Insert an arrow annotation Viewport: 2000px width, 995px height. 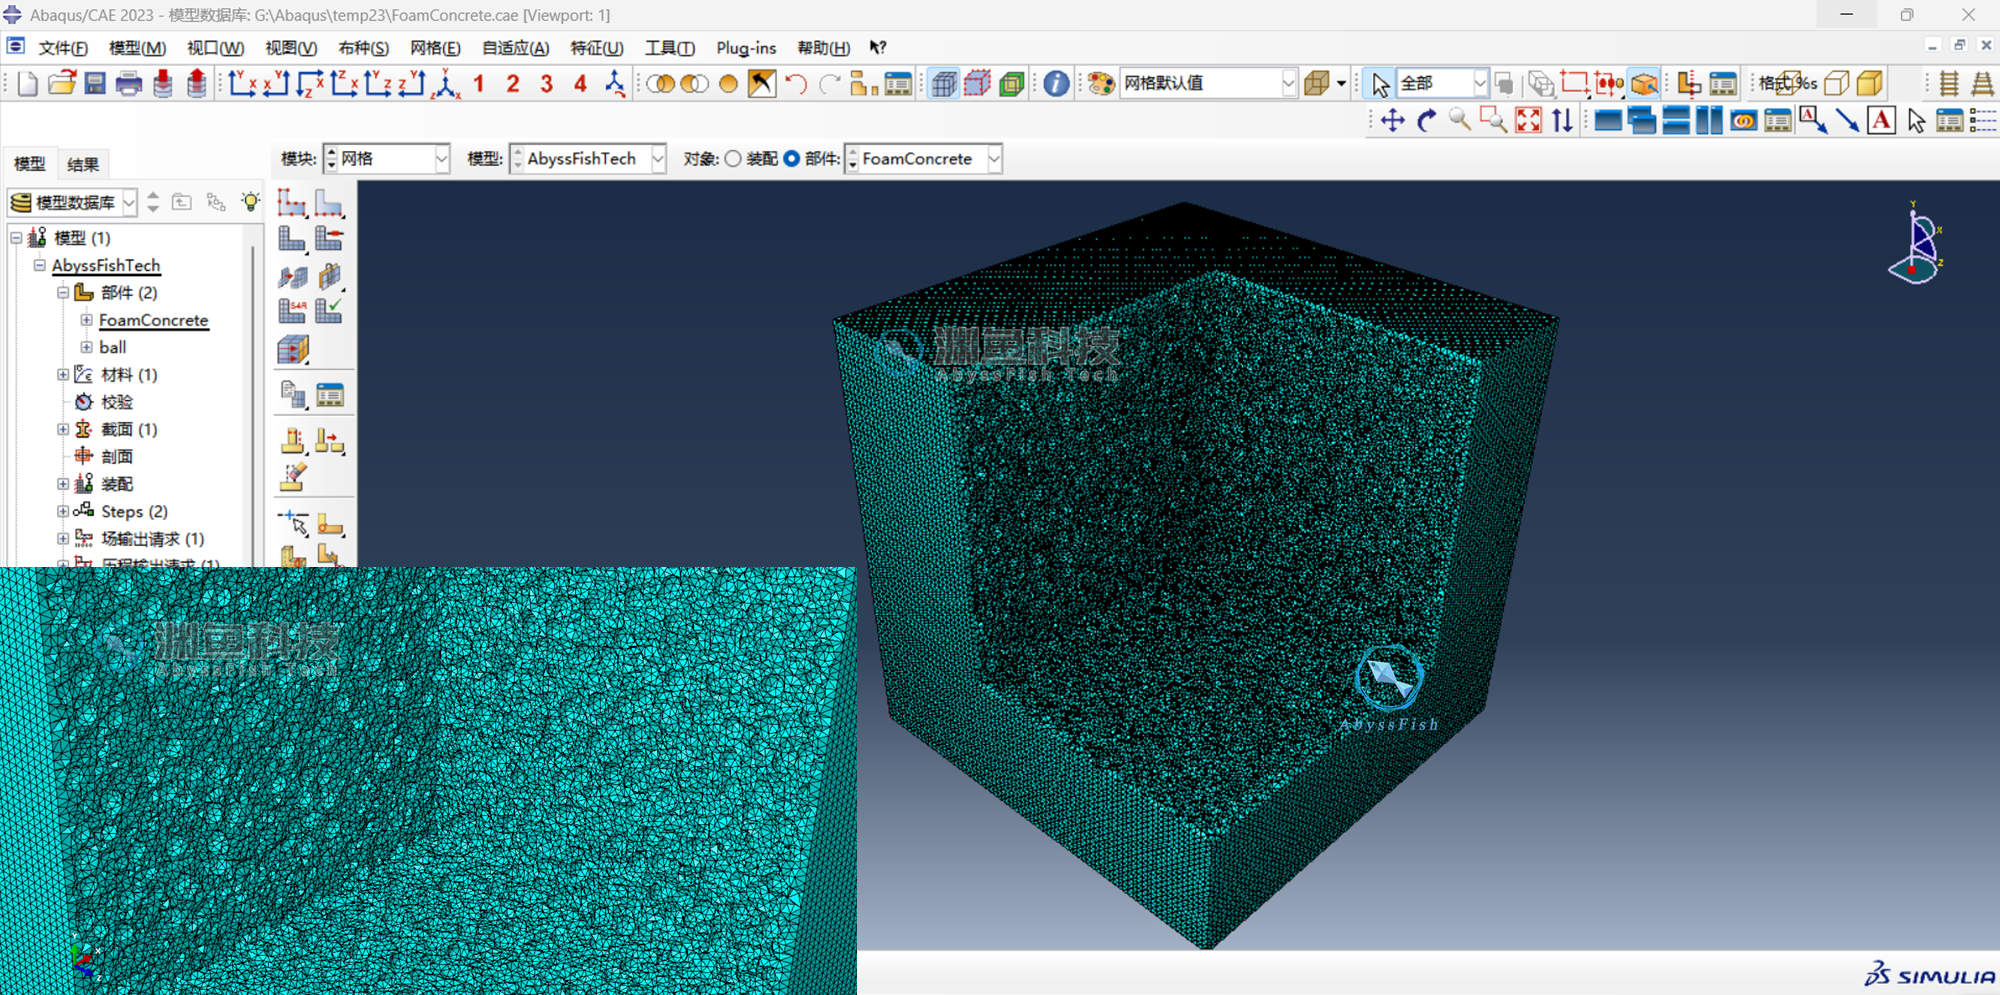[x=1847, y=121]
